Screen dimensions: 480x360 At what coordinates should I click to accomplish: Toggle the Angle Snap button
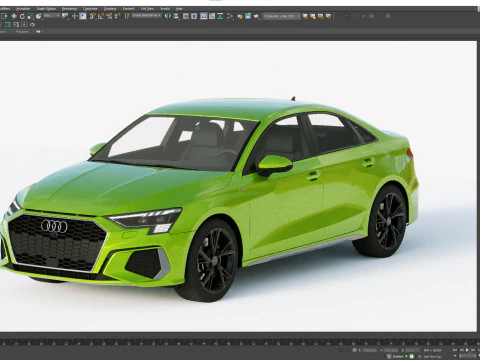point(101,16)
